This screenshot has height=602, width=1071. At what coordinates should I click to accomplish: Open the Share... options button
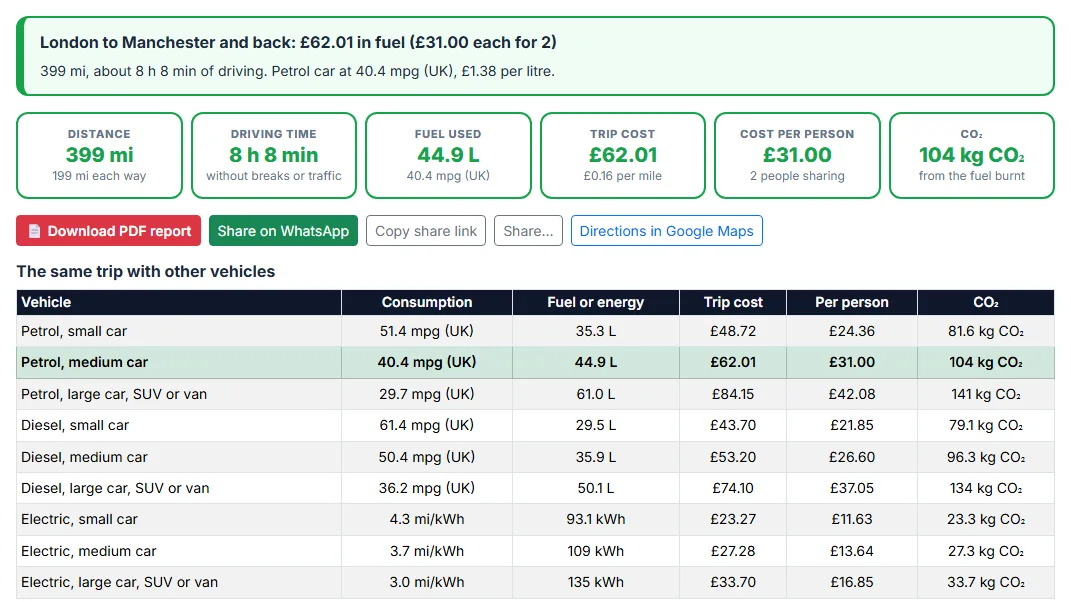coord(529,231)
